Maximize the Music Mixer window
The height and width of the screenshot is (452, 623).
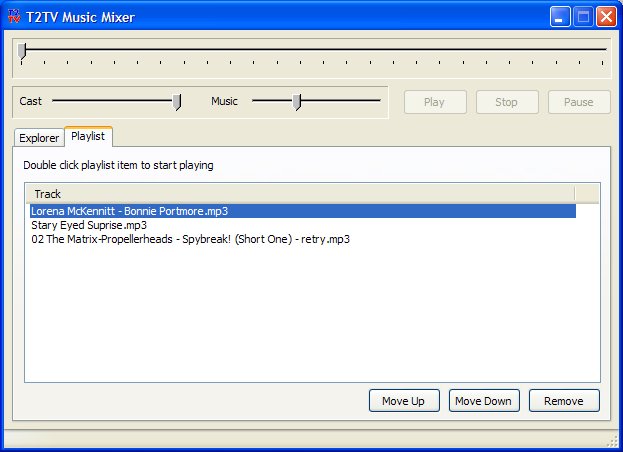tap(584, 17)
